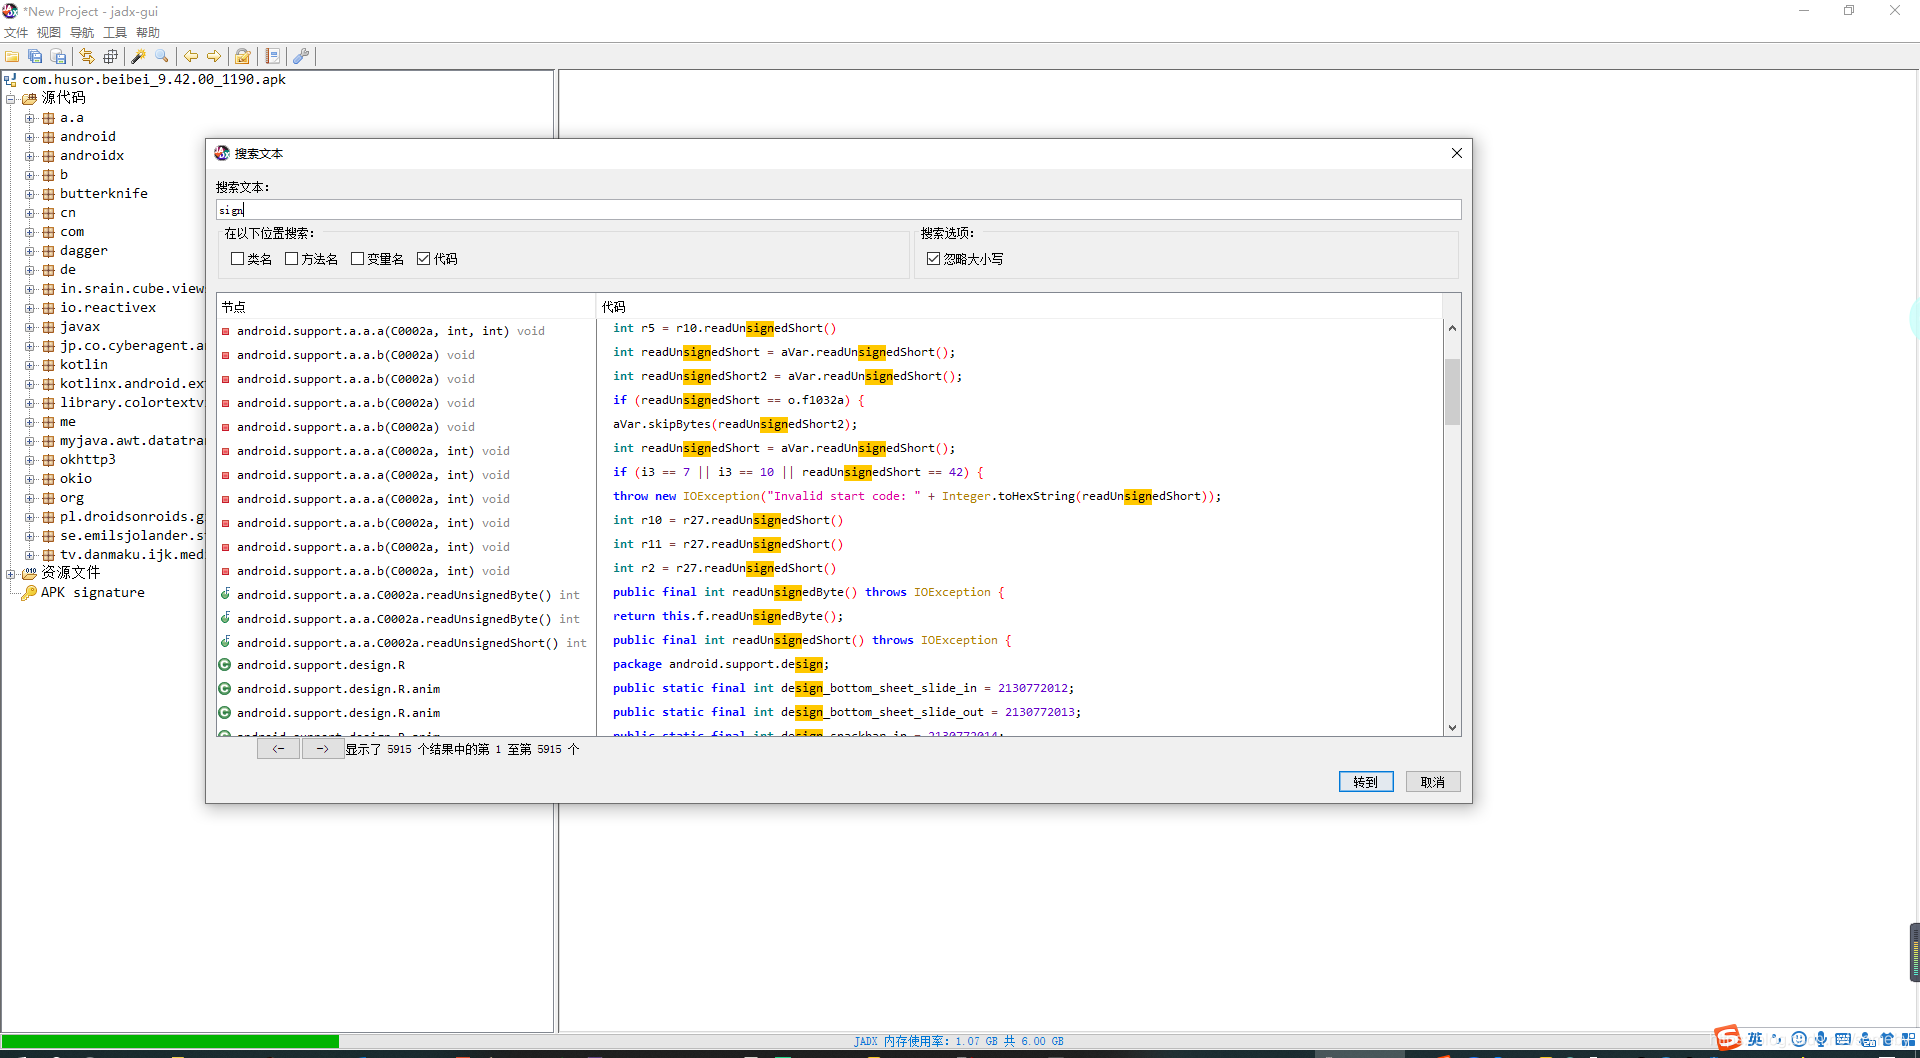This screenshot has width=1920, height=1058.
Task: Open the 帮助 Help menu
Action: tap(148, 33)
